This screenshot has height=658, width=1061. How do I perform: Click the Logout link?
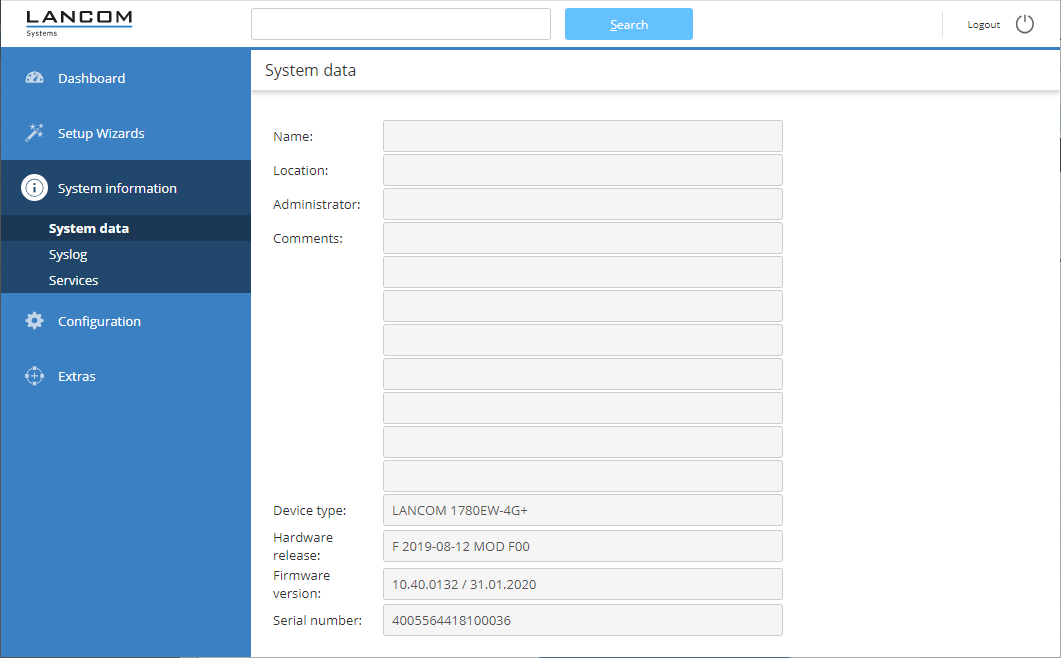coord(983,25)
